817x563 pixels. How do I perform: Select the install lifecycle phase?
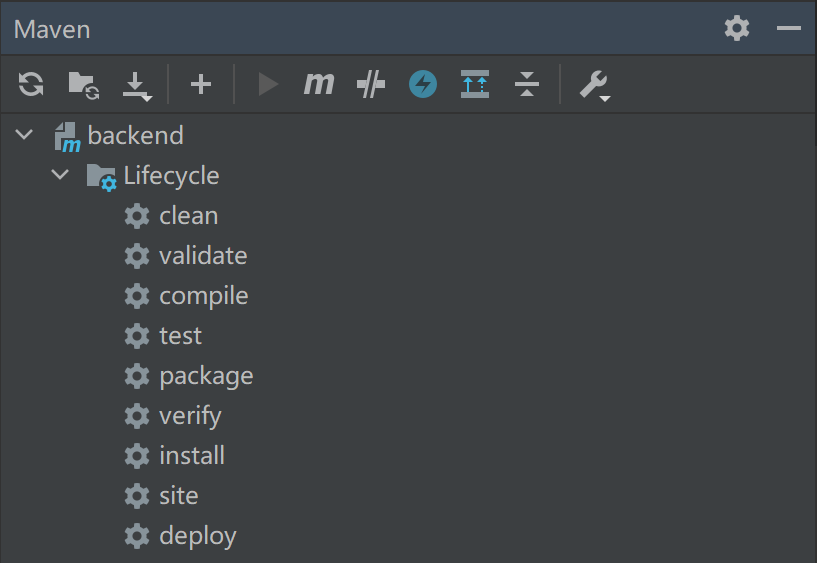[x=192, y=456]
